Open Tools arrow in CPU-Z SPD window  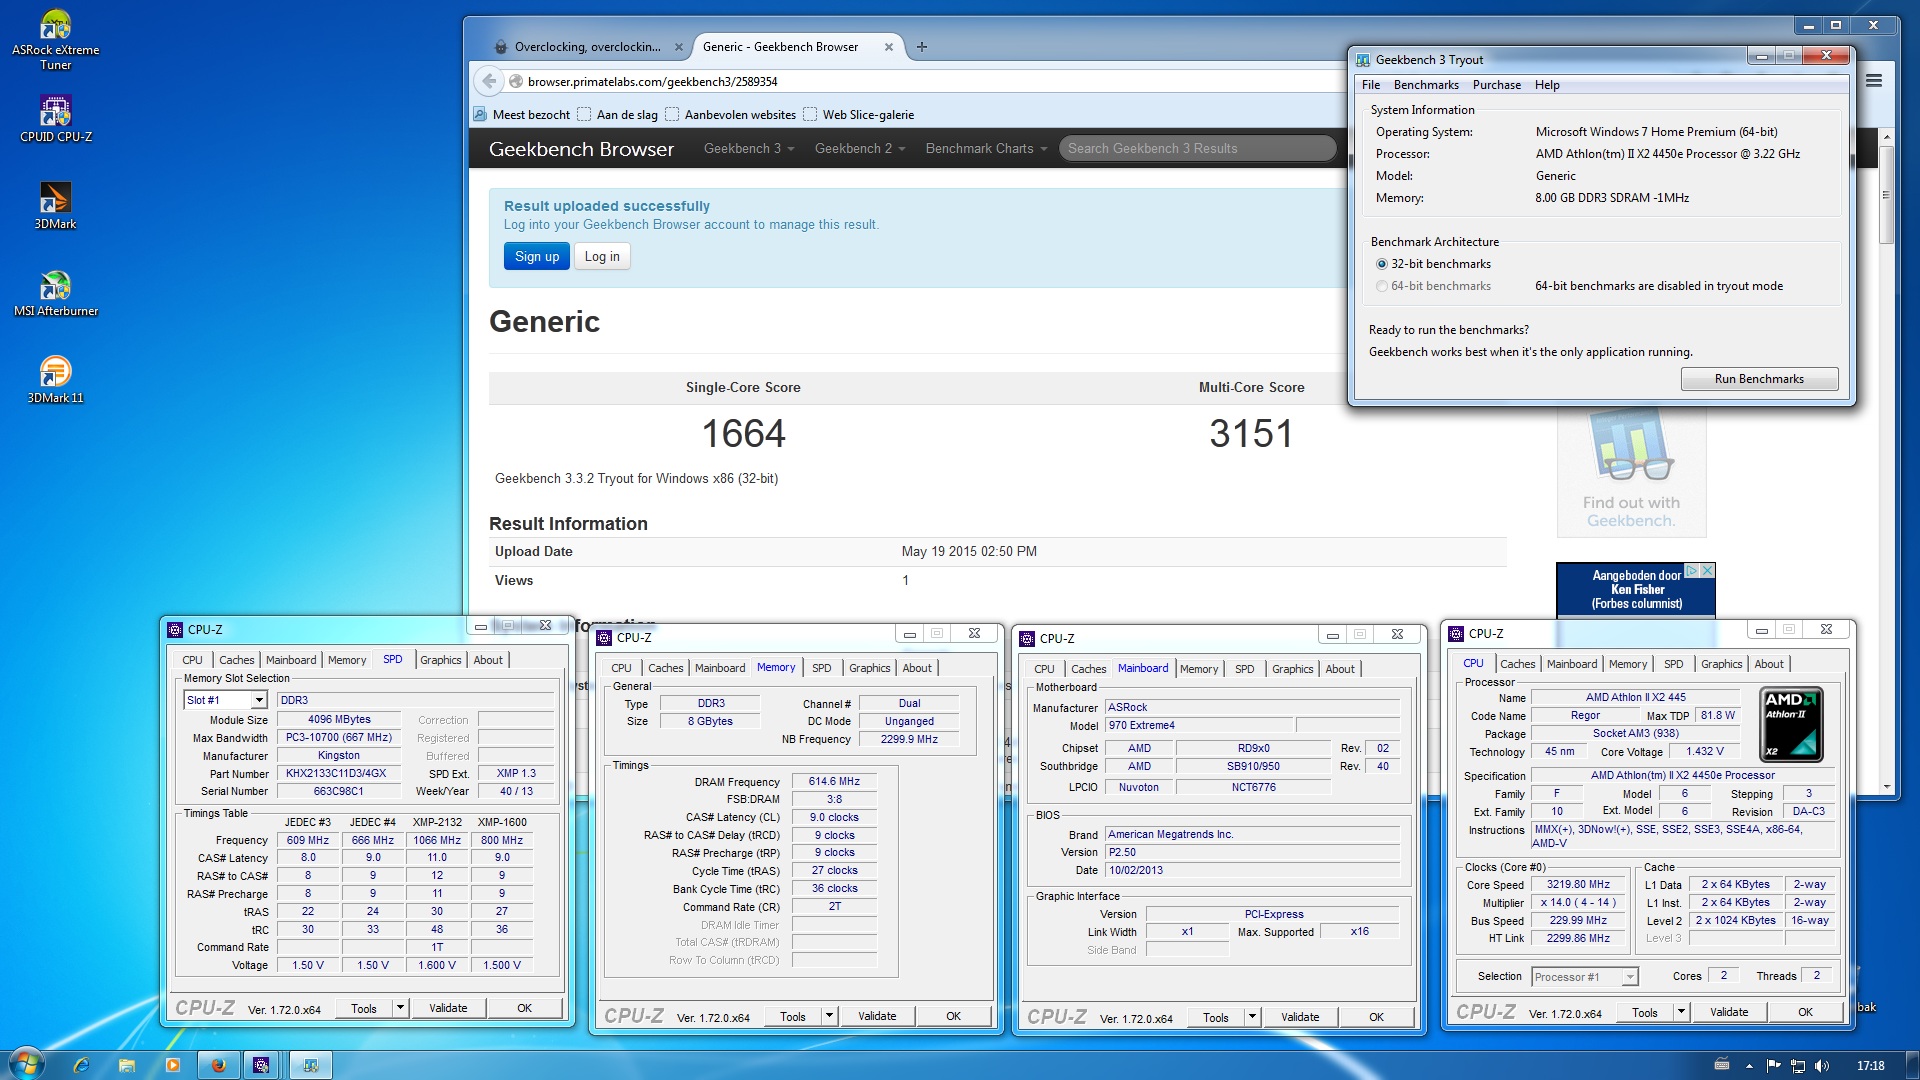click(400, 1008)
